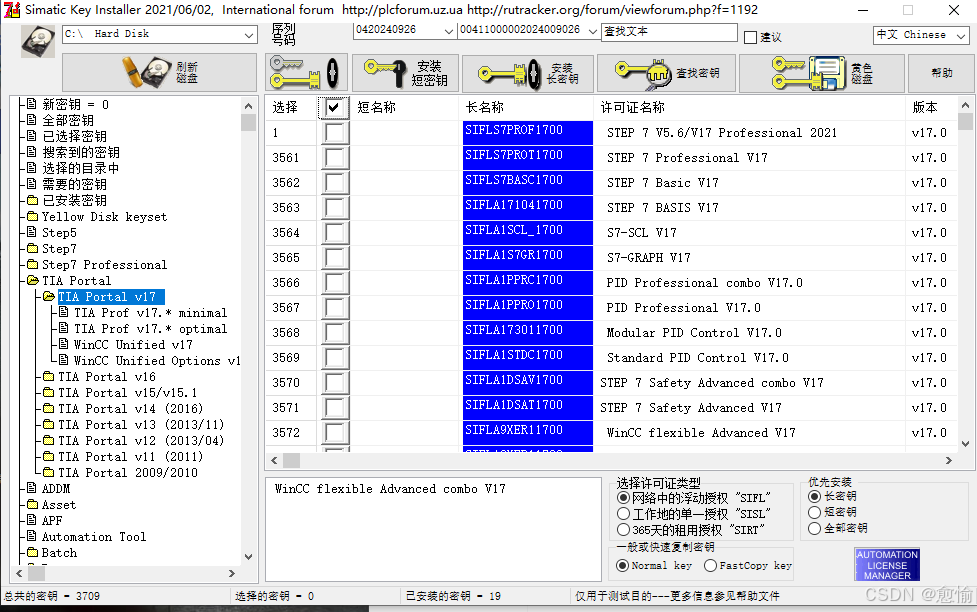The image size is (977, 612).
Task: Click key table horizontal scrollbar right arrow
Action: pyautogui.click(x=948, y=461)
